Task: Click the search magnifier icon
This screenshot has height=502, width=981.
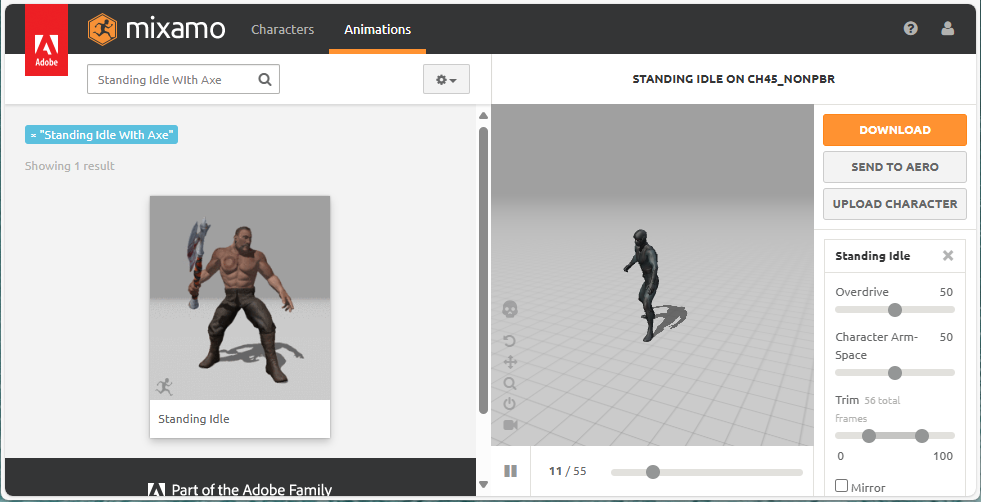Action: tap(265, 79)
